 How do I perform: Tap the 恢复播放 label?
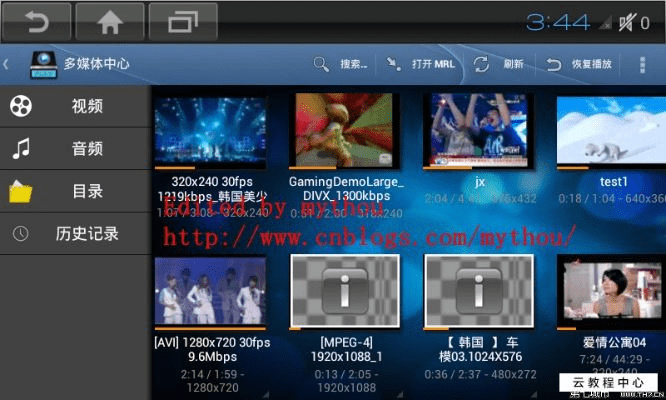click(x=591, y=64)
